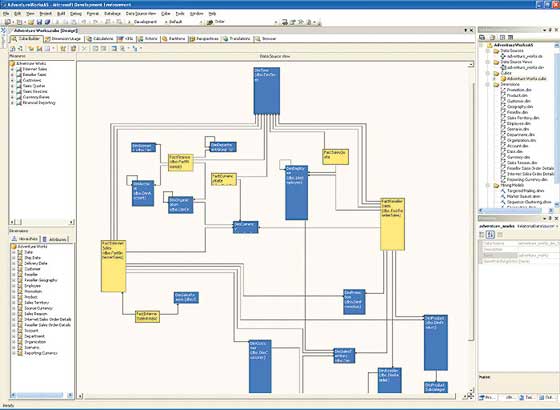Image resolution: width=560 pixels, height=410 pixels.
Task: Collapse the Mining Models folder
Action: 488,186
